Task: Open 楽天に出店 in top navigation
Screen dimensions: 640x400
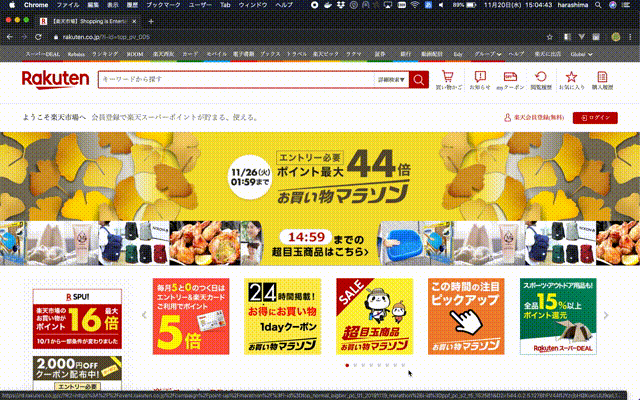Action: point(548,54)
